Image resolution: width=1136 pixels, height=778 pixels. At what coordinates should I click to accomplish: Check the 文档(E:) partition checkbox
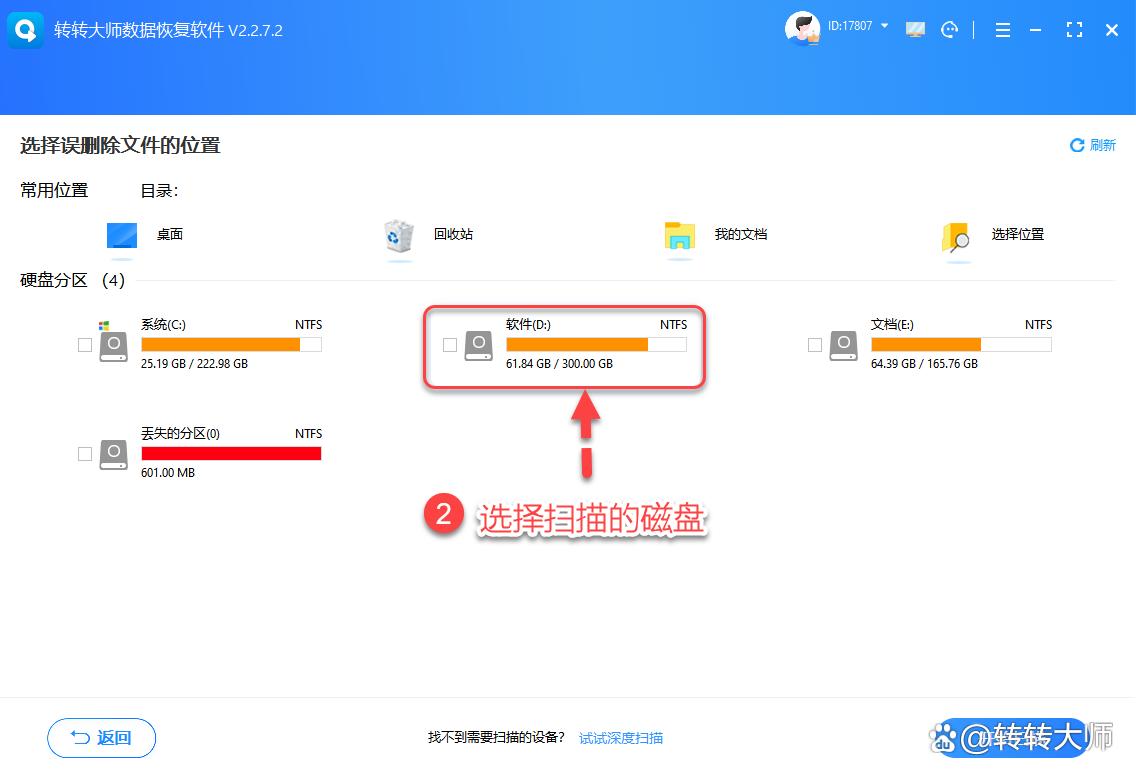pos(815,345)
